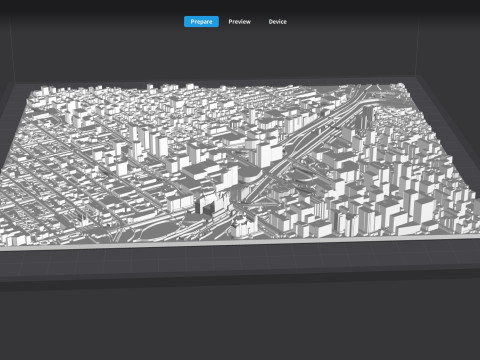Select the Prepare tab
The width and height of the screenshot is (480, 360).
click(x=201, y=22)
